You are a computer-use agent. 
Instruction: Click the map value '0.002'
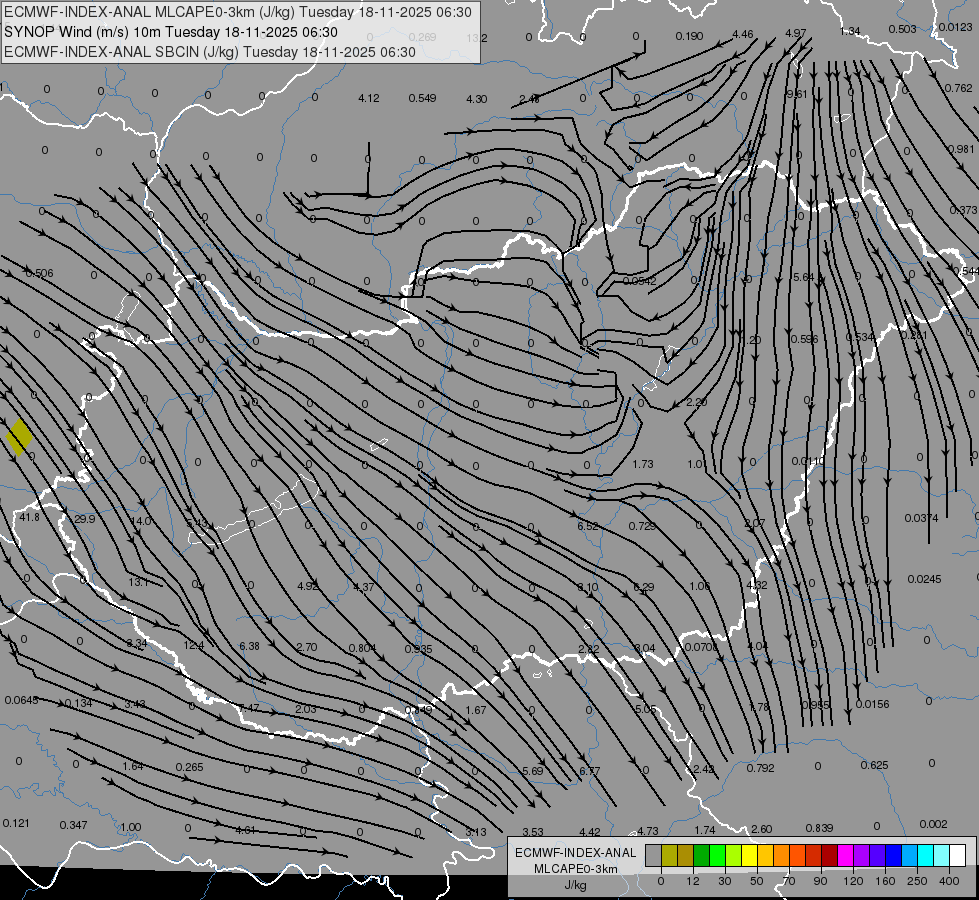(933, 824)
